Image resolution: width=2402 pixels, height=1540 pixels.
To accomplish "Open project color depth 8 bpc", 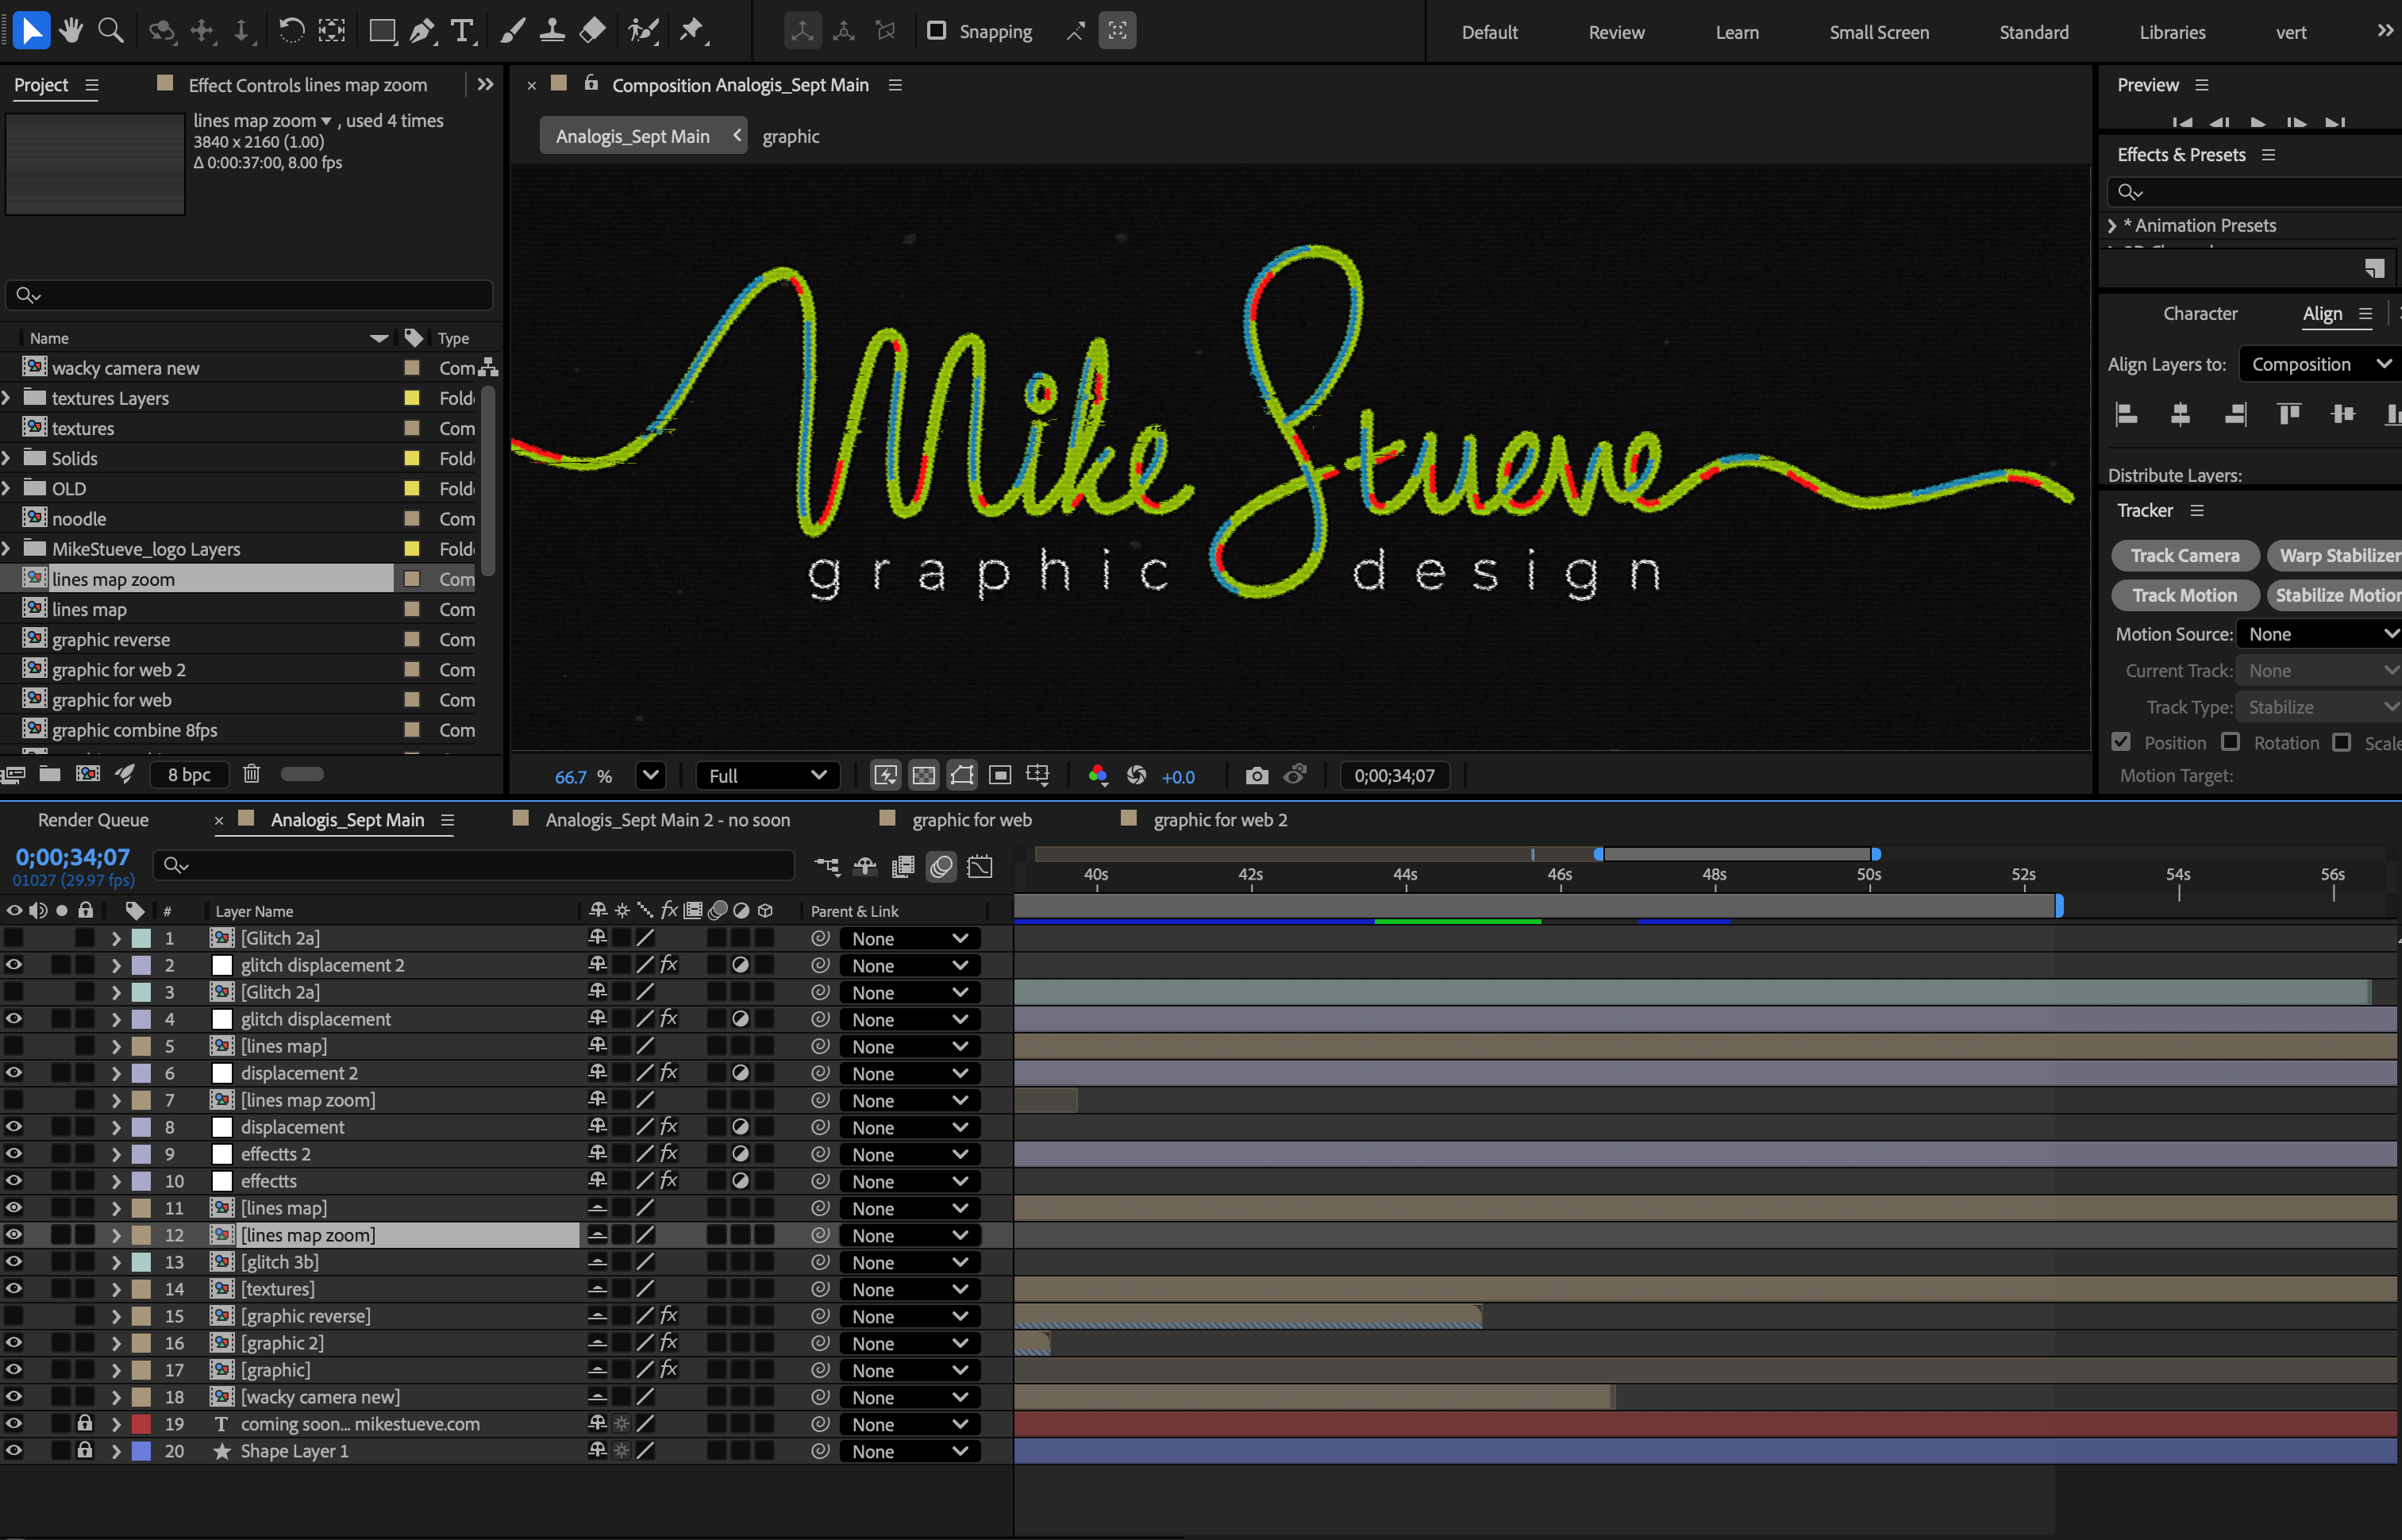I will [x=189, y=774].
